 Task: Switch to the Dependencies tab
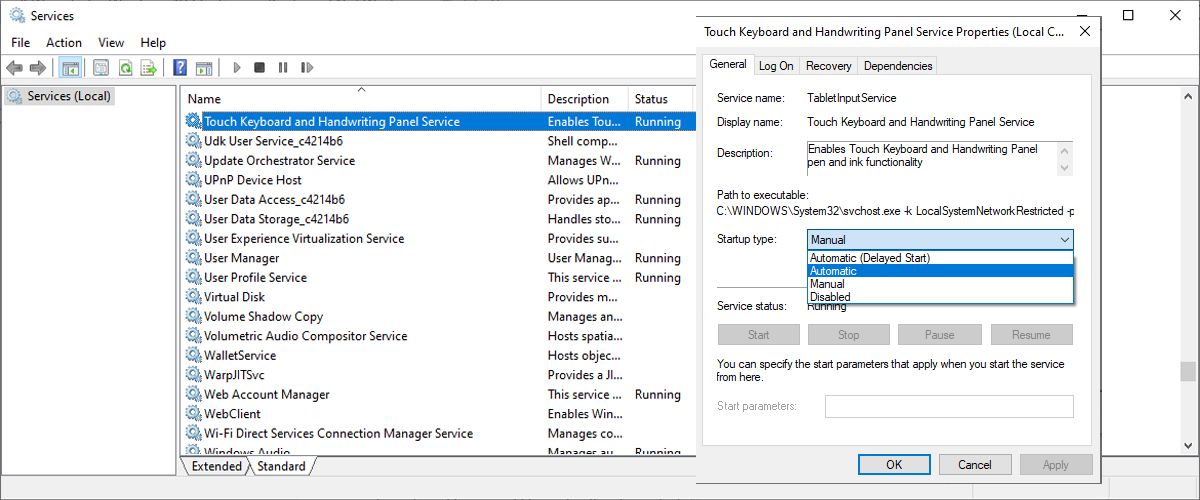pyautogui.click(x=897, y=66)
